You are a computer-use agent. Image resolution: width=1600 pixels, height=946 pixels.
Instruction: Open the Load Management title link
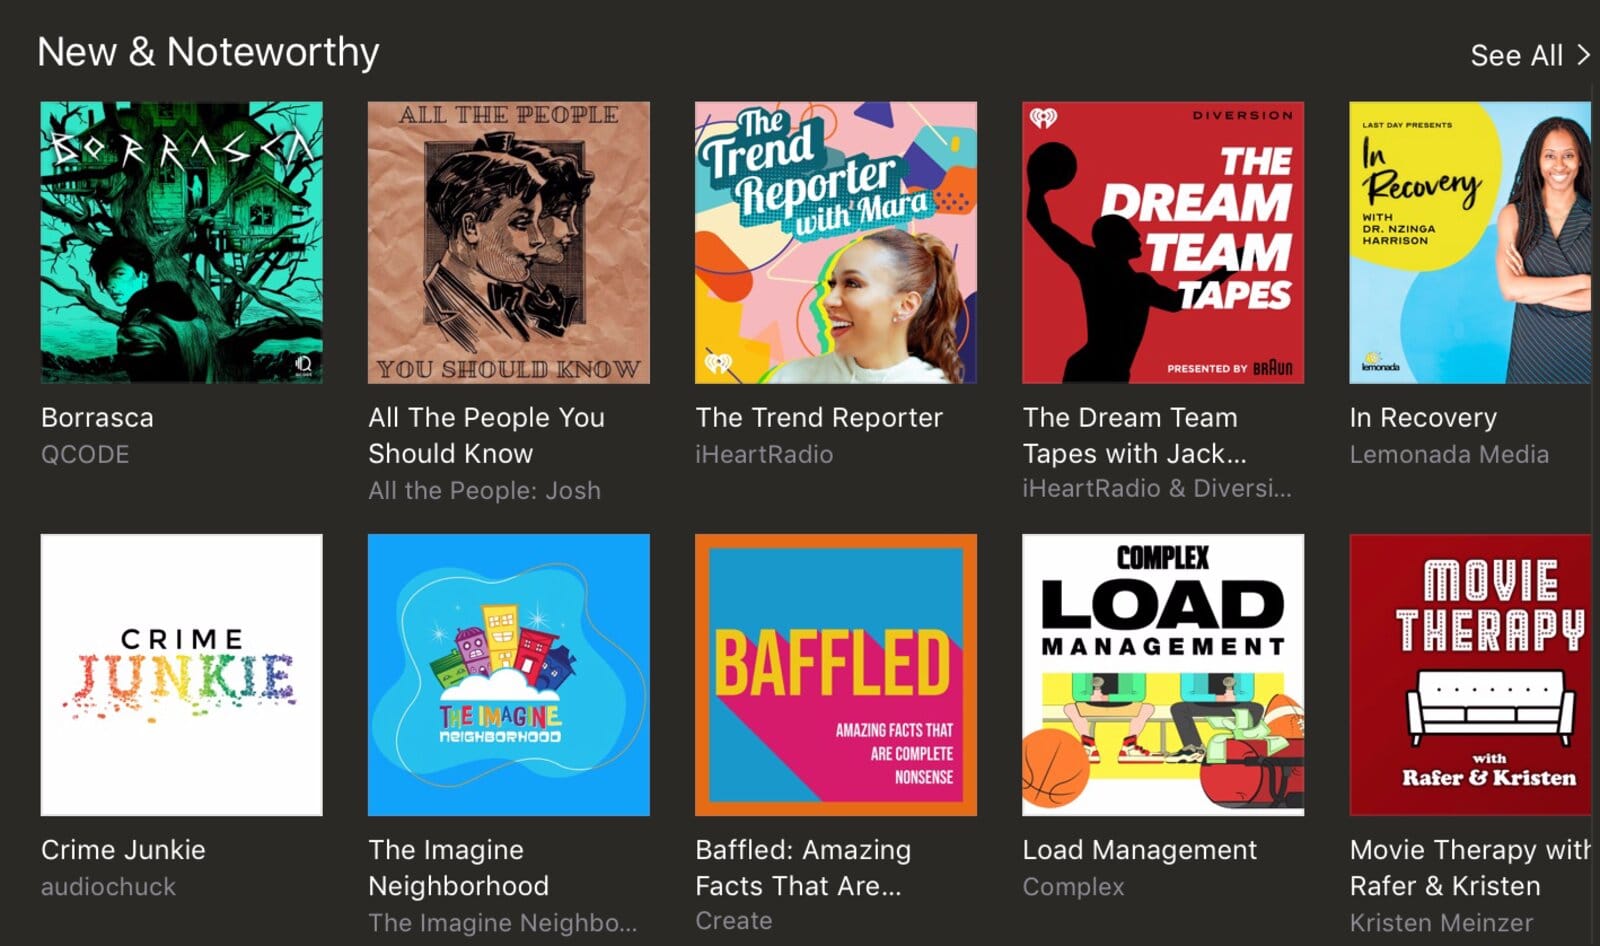(1139, 850)
